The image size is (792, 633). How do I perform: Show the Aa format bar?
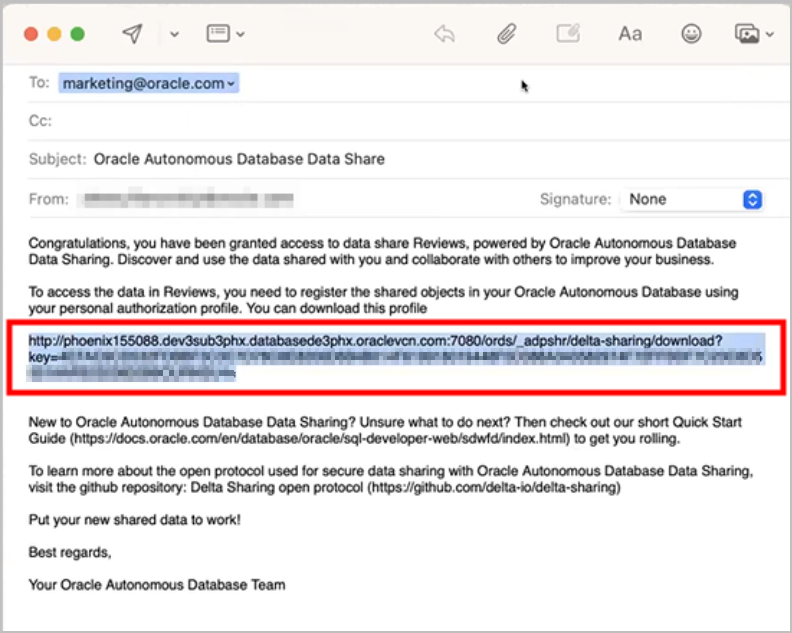[x=630, y=34]
